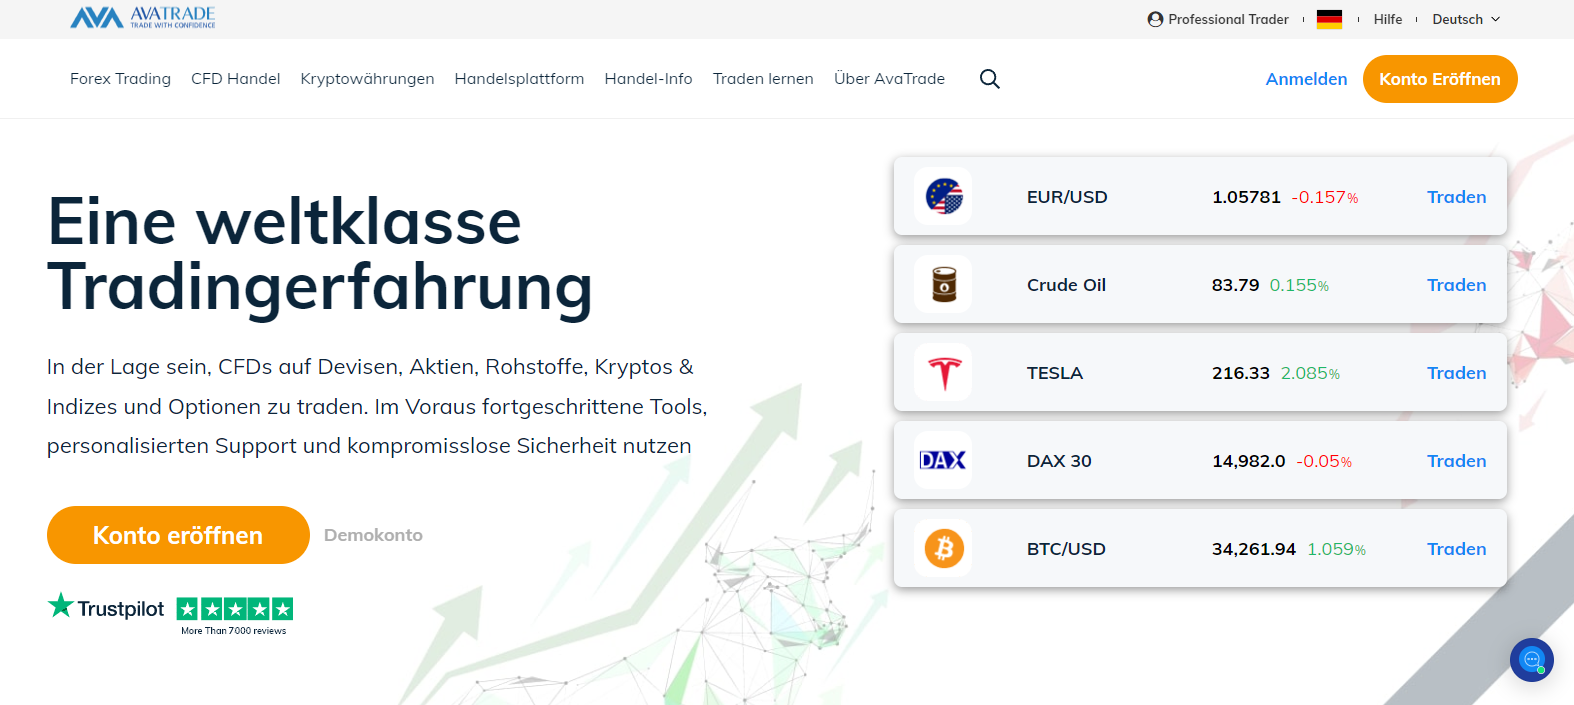Image resolution: width=1574 pixels, height=705 pixels.
Task: Click the EUR/USD currency pair icon
Action: click(x=944, y=197)
